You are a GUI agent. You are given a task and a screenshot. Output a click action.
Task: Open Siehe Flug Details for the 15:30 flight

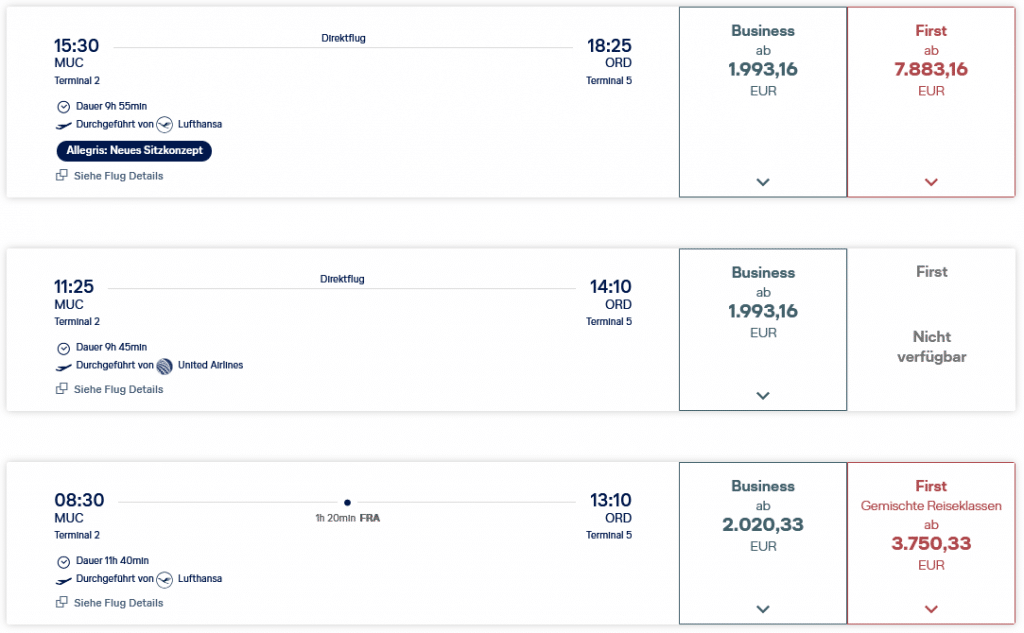click(x=118, y=176)
